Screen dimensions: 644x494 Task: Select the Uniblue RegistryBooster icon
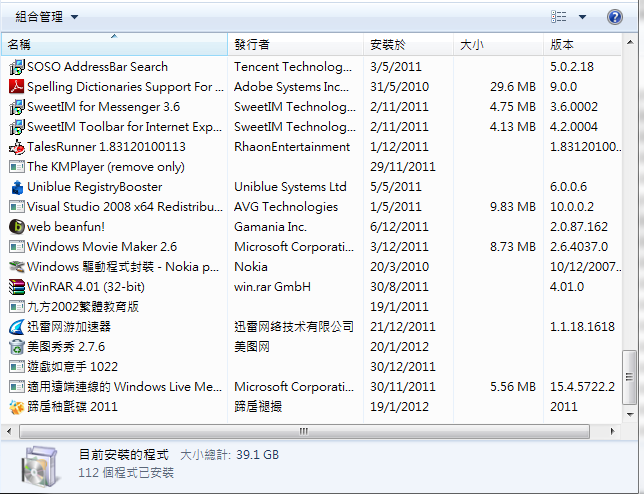[17, 187]
